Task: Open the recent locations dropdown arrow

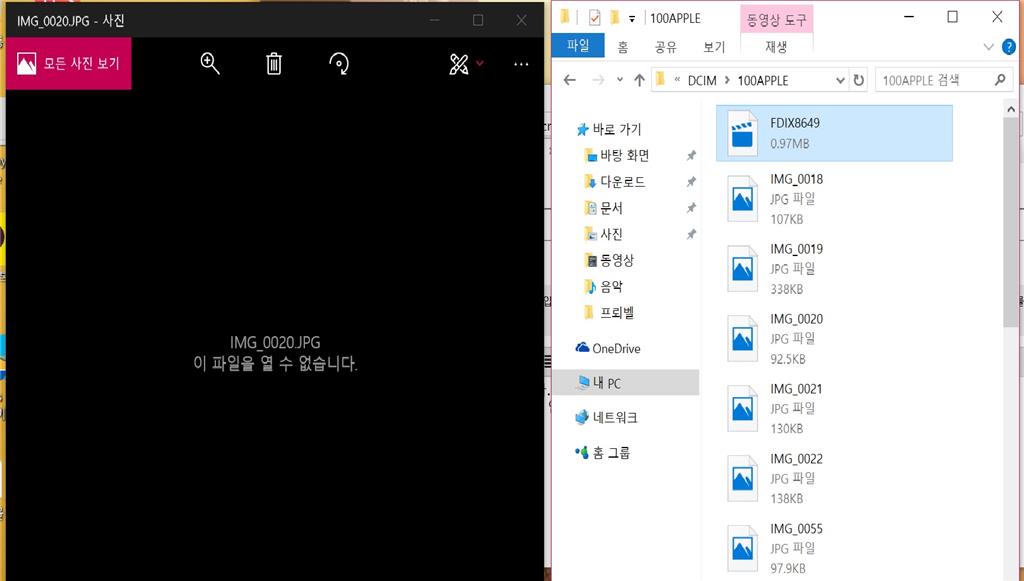Action: (619, 80)
